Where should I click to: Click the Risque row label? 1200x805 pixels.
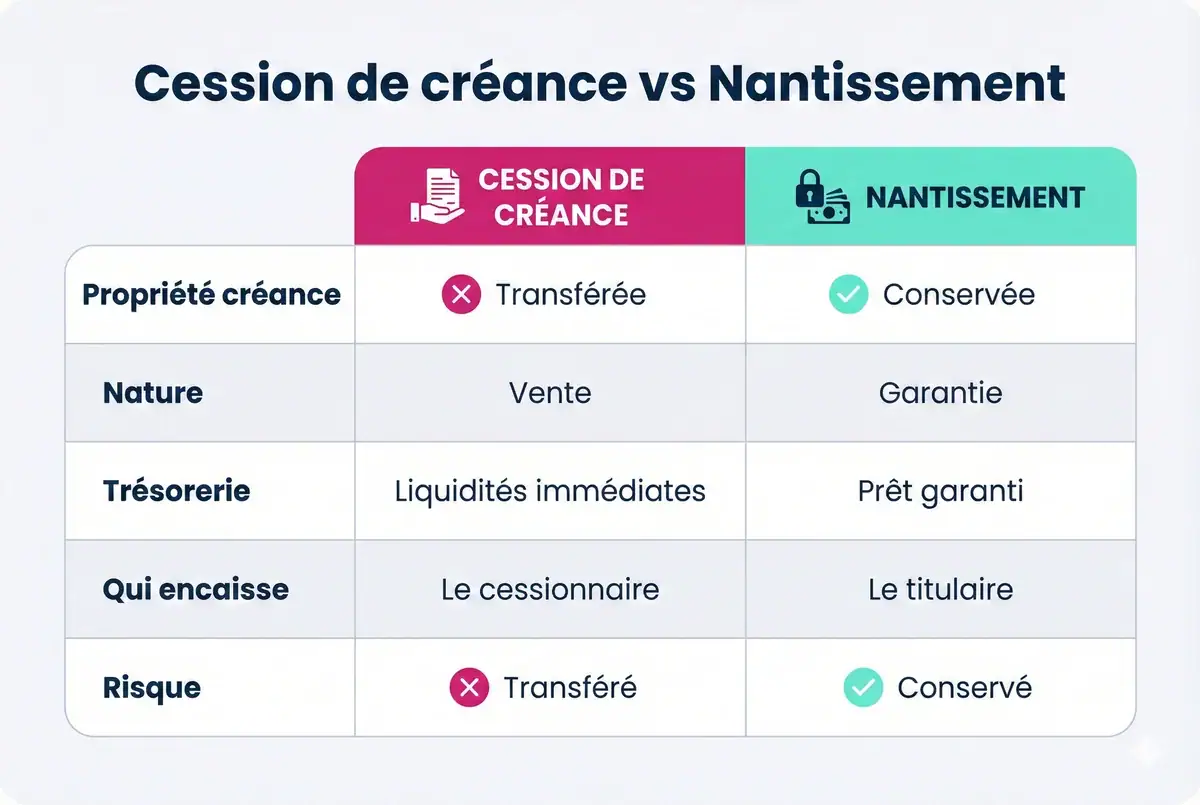click(151, 688)
